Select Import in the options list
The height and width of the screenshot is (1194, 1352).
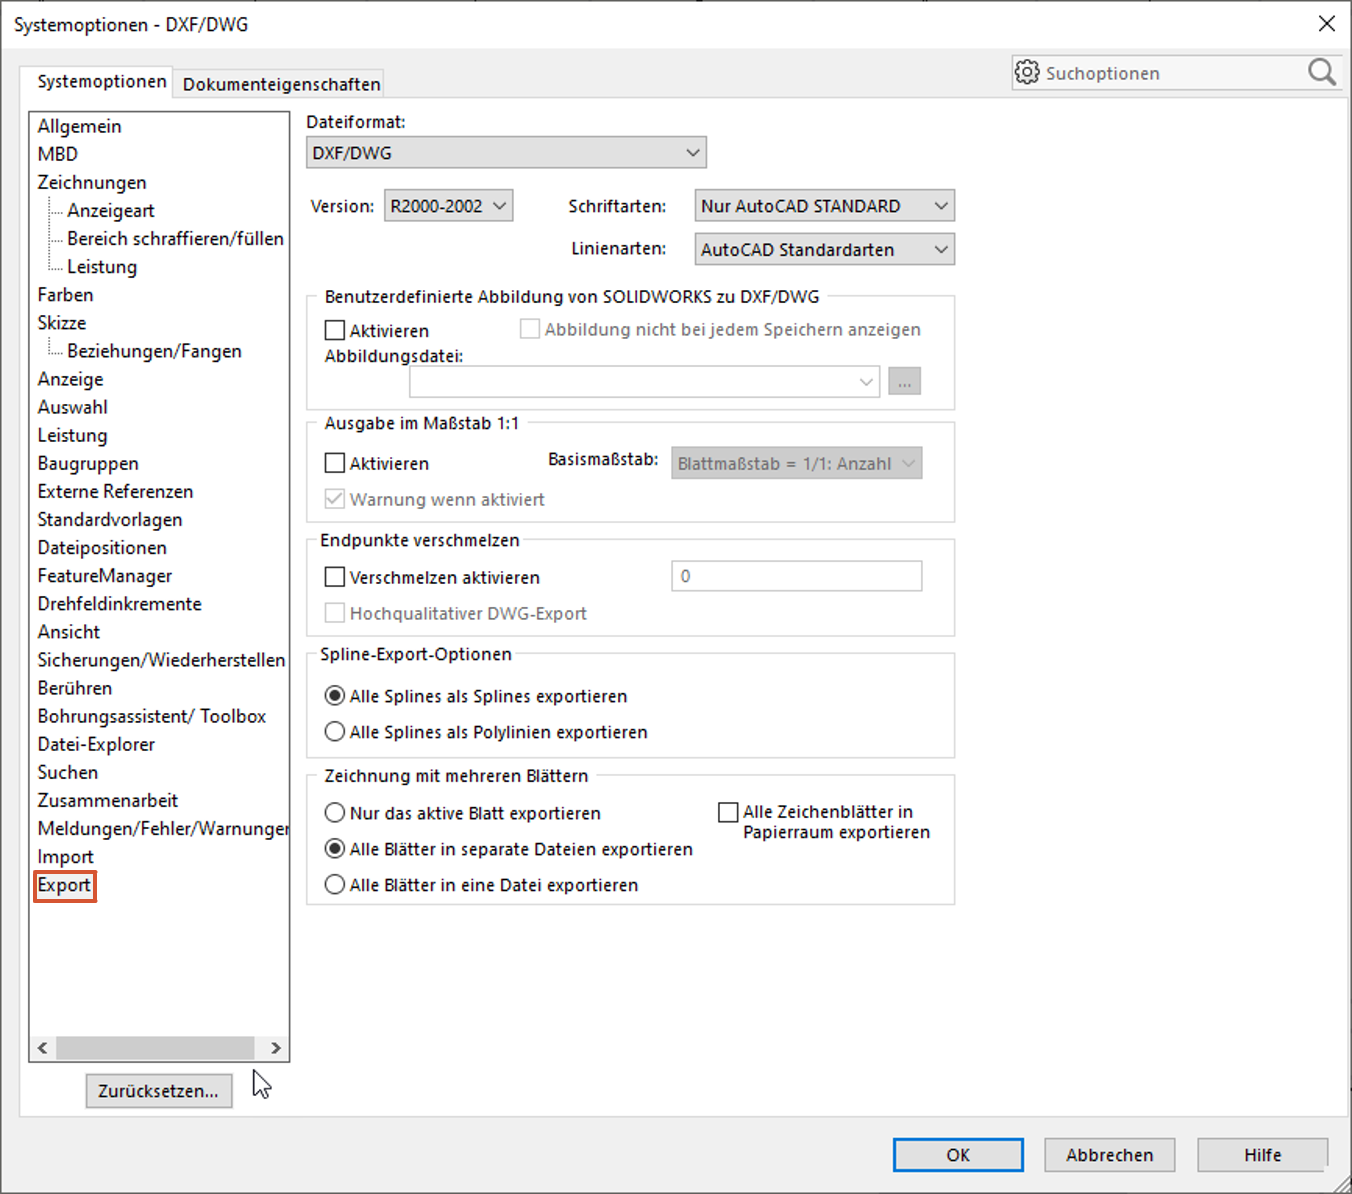(x=65, y=857)
